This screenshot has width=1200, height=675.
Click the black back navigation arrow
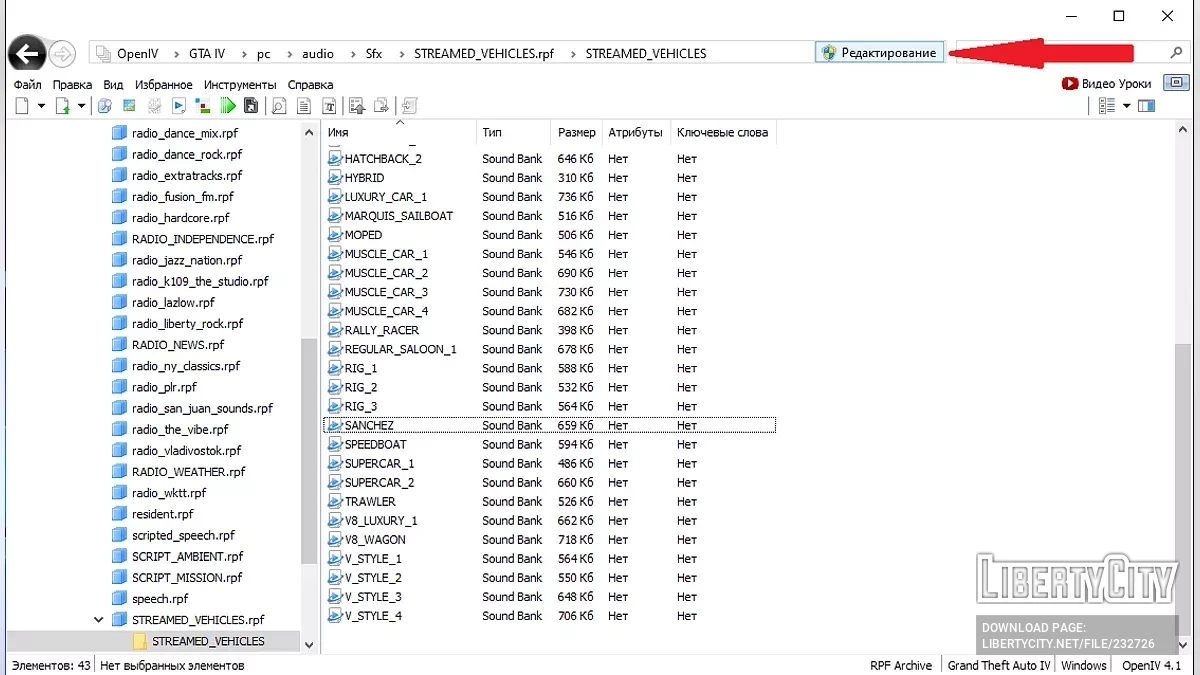pos(27,53)
